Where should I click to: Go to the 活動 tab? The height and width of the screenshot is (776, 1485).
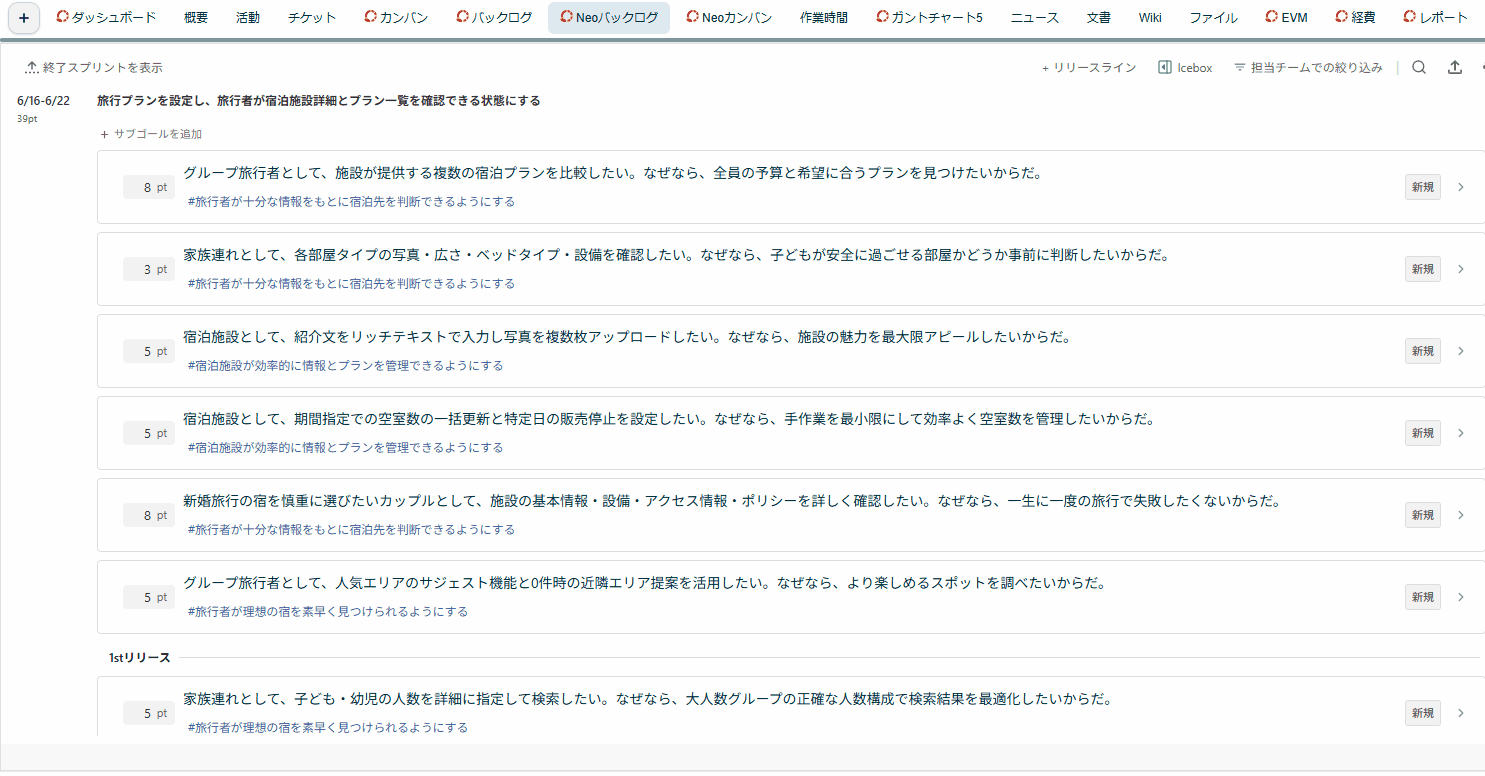[248, 17]
